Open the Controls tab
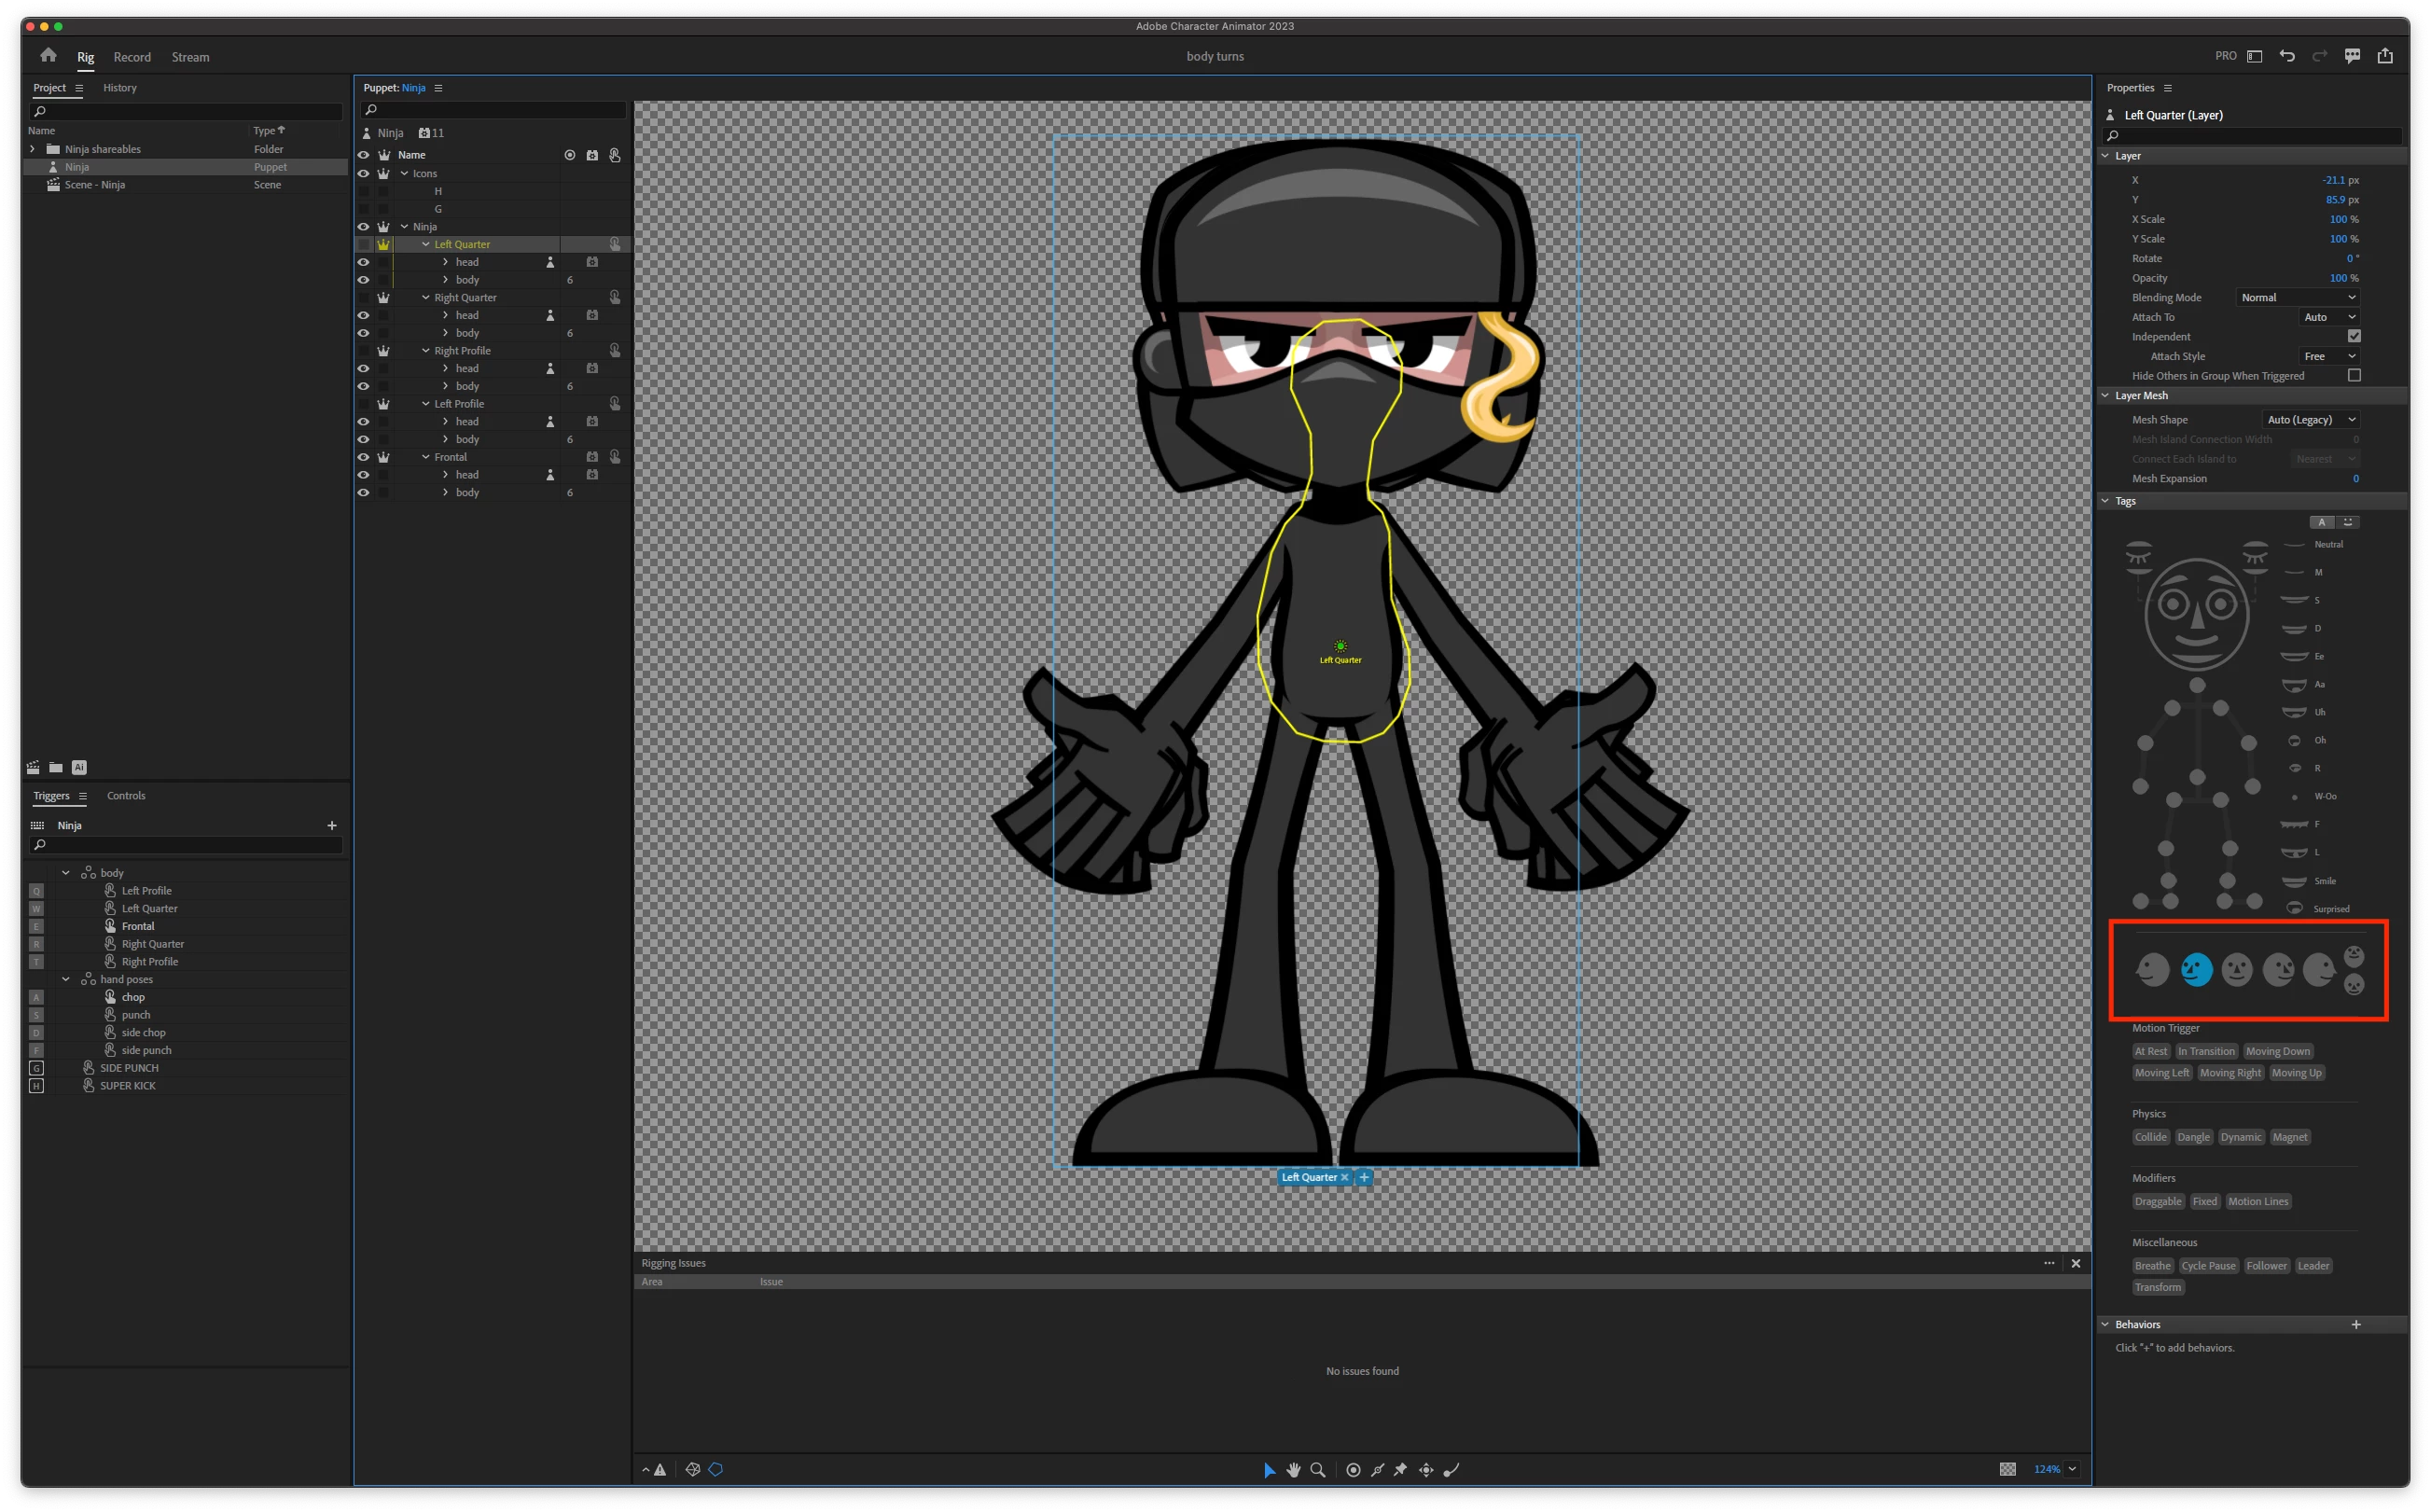The image size is (2431, 1512). point(126,796)
